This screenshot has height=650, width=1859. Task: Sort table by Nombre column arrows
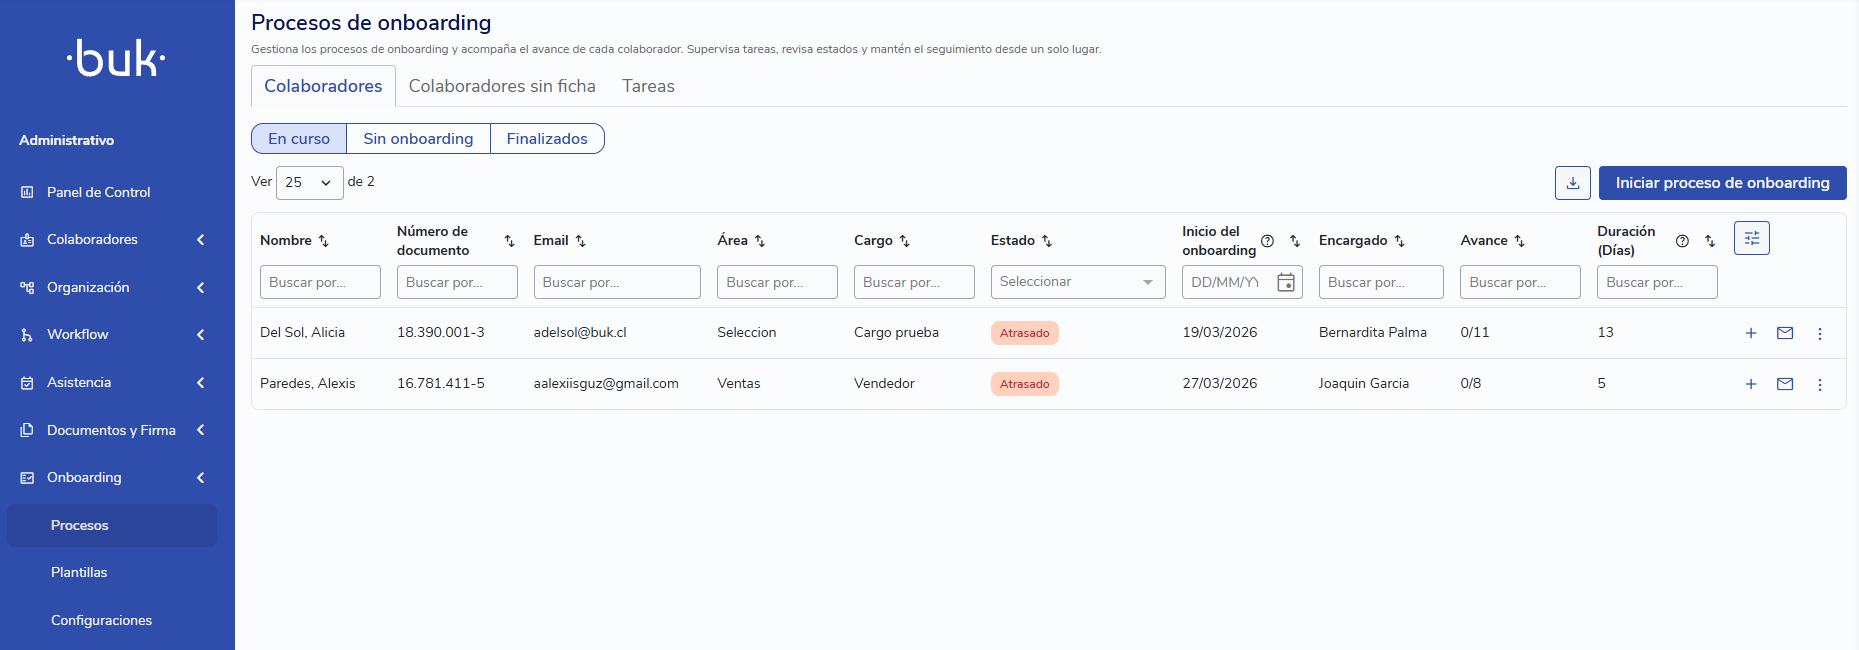pyautogui.click(x=323, y=241)
